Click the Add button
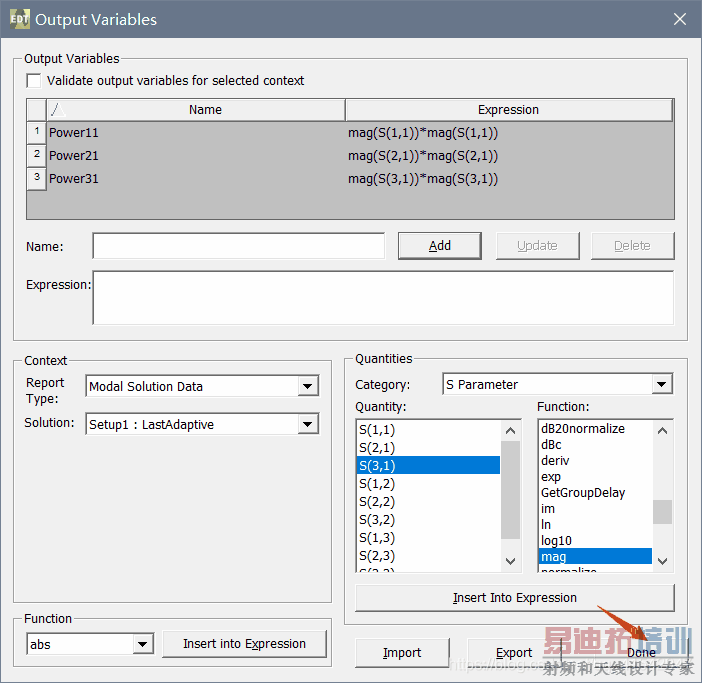 440,246
